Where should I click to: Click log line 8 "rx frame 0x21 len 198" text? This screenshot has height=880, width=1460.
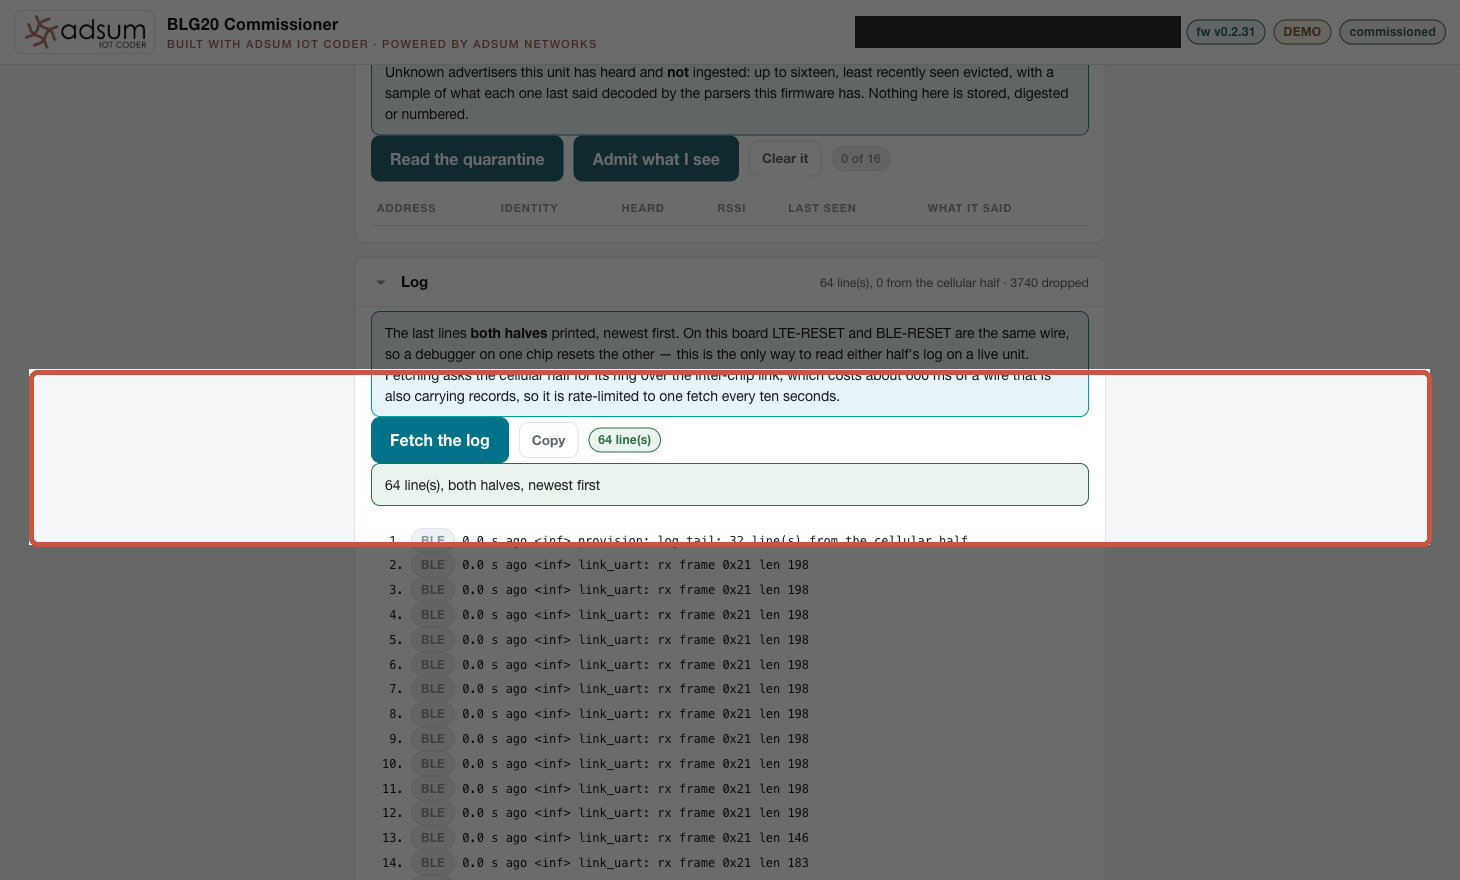[733, 714]
